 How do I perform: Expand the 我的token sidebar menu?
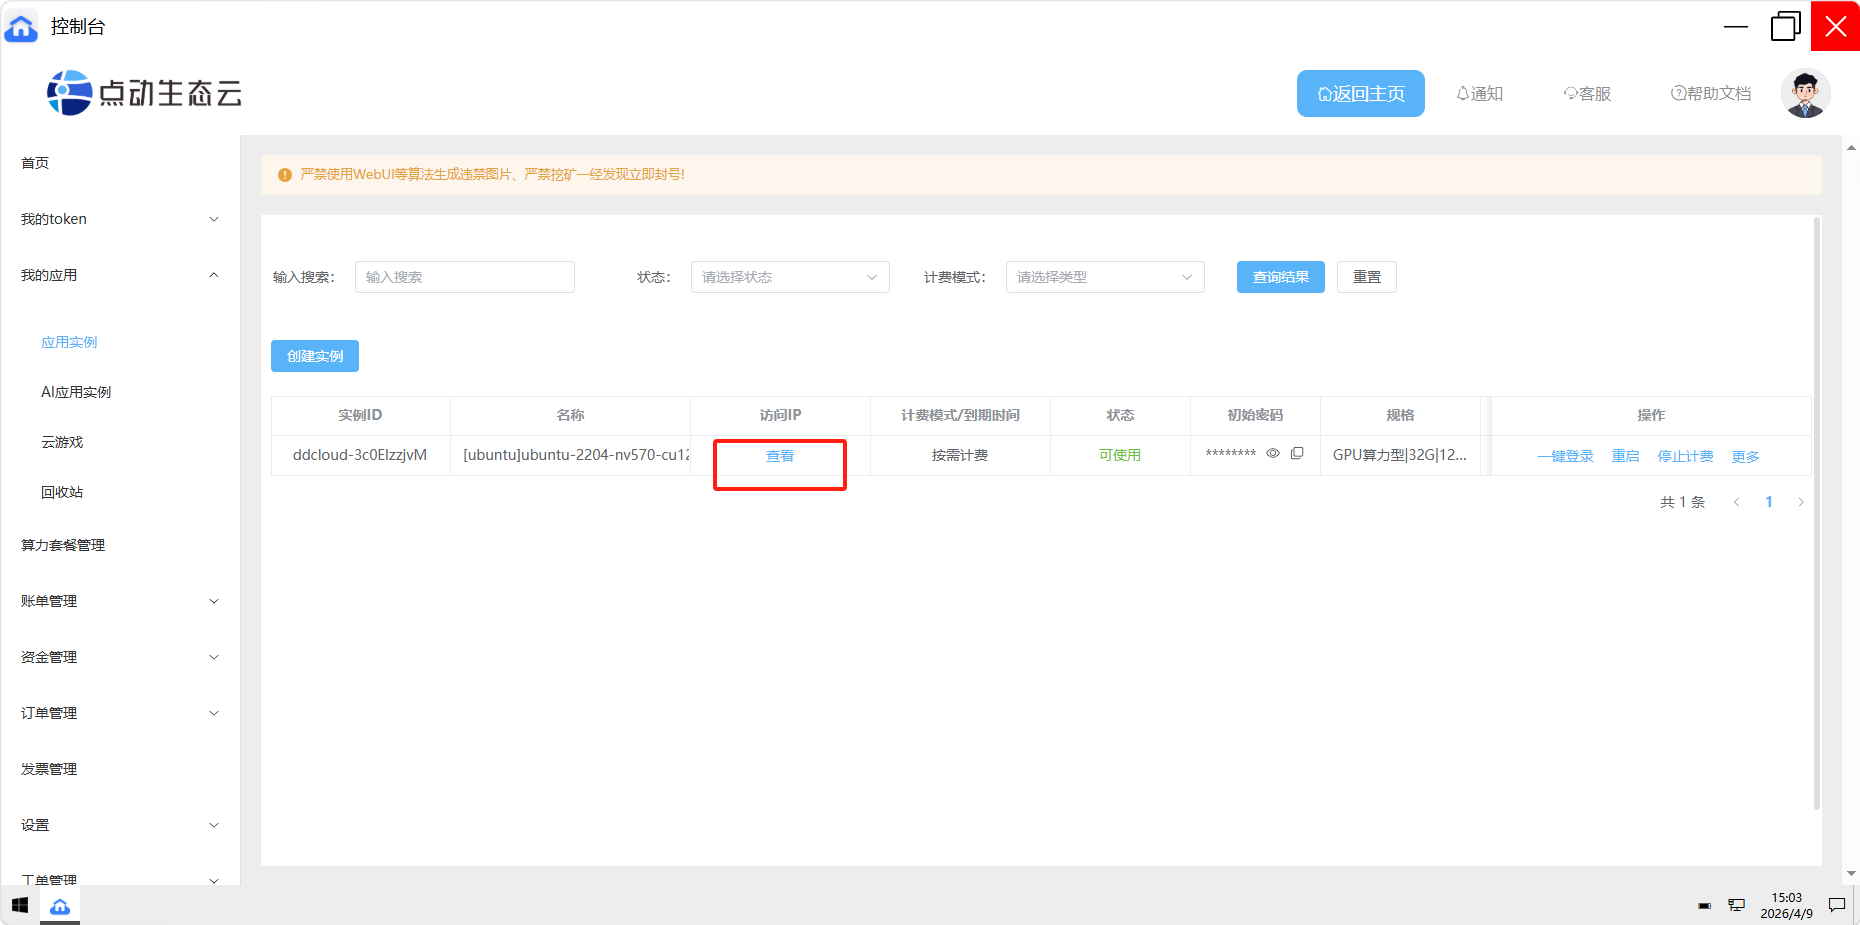[120, 219]
